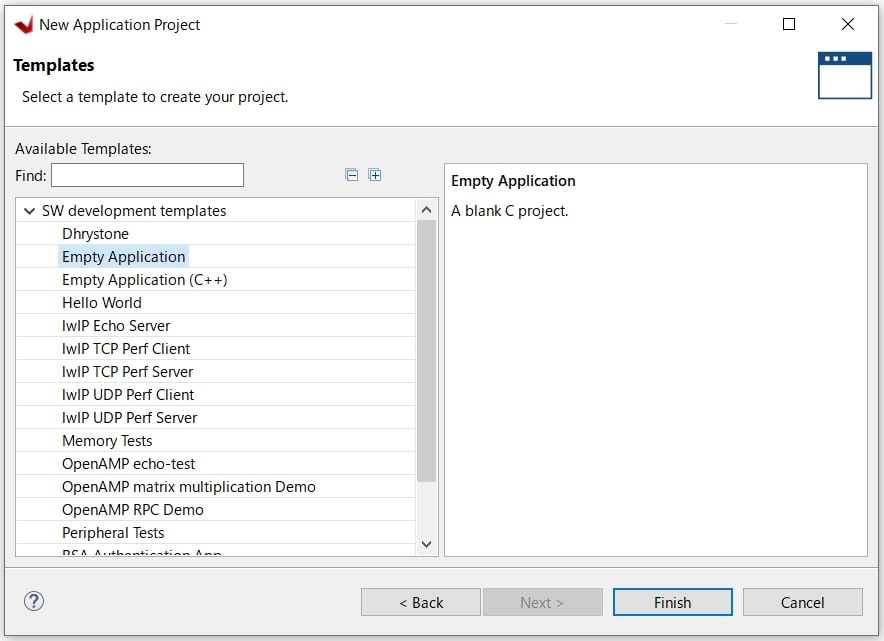Click the template list scroll up arrow
The width and height of the screenshot is (884, 641).
tap(427, 210)
